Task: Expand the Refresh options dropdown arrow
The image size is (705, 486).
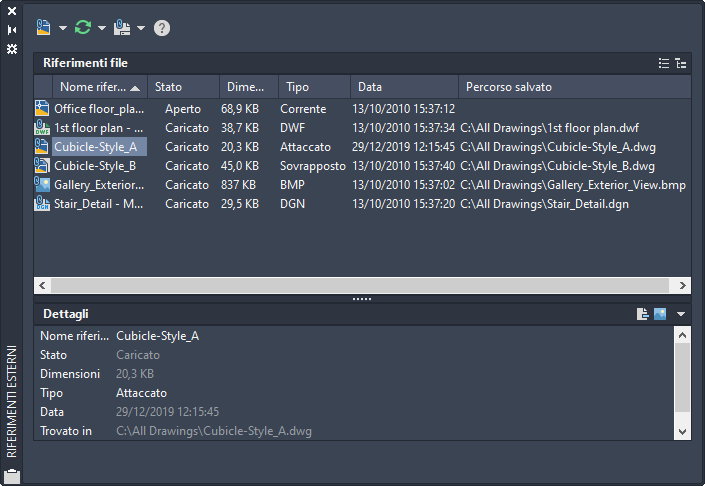Action: coord(102,28)
